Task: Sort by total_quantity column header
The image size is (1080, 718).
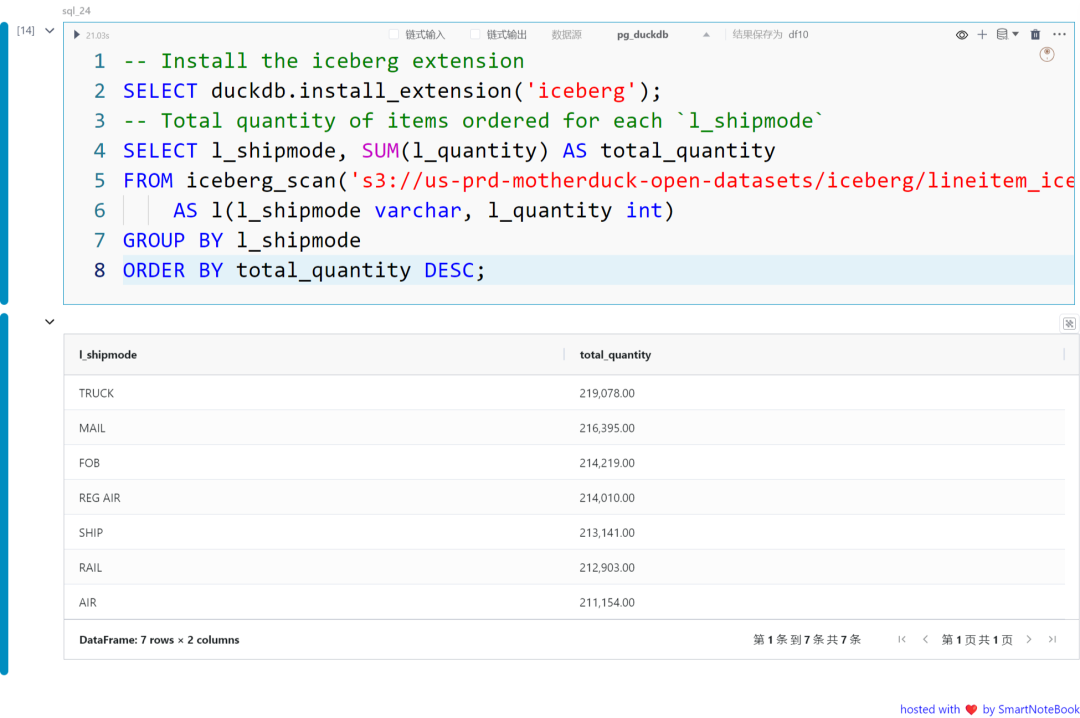Action: (x=615, y=355)
